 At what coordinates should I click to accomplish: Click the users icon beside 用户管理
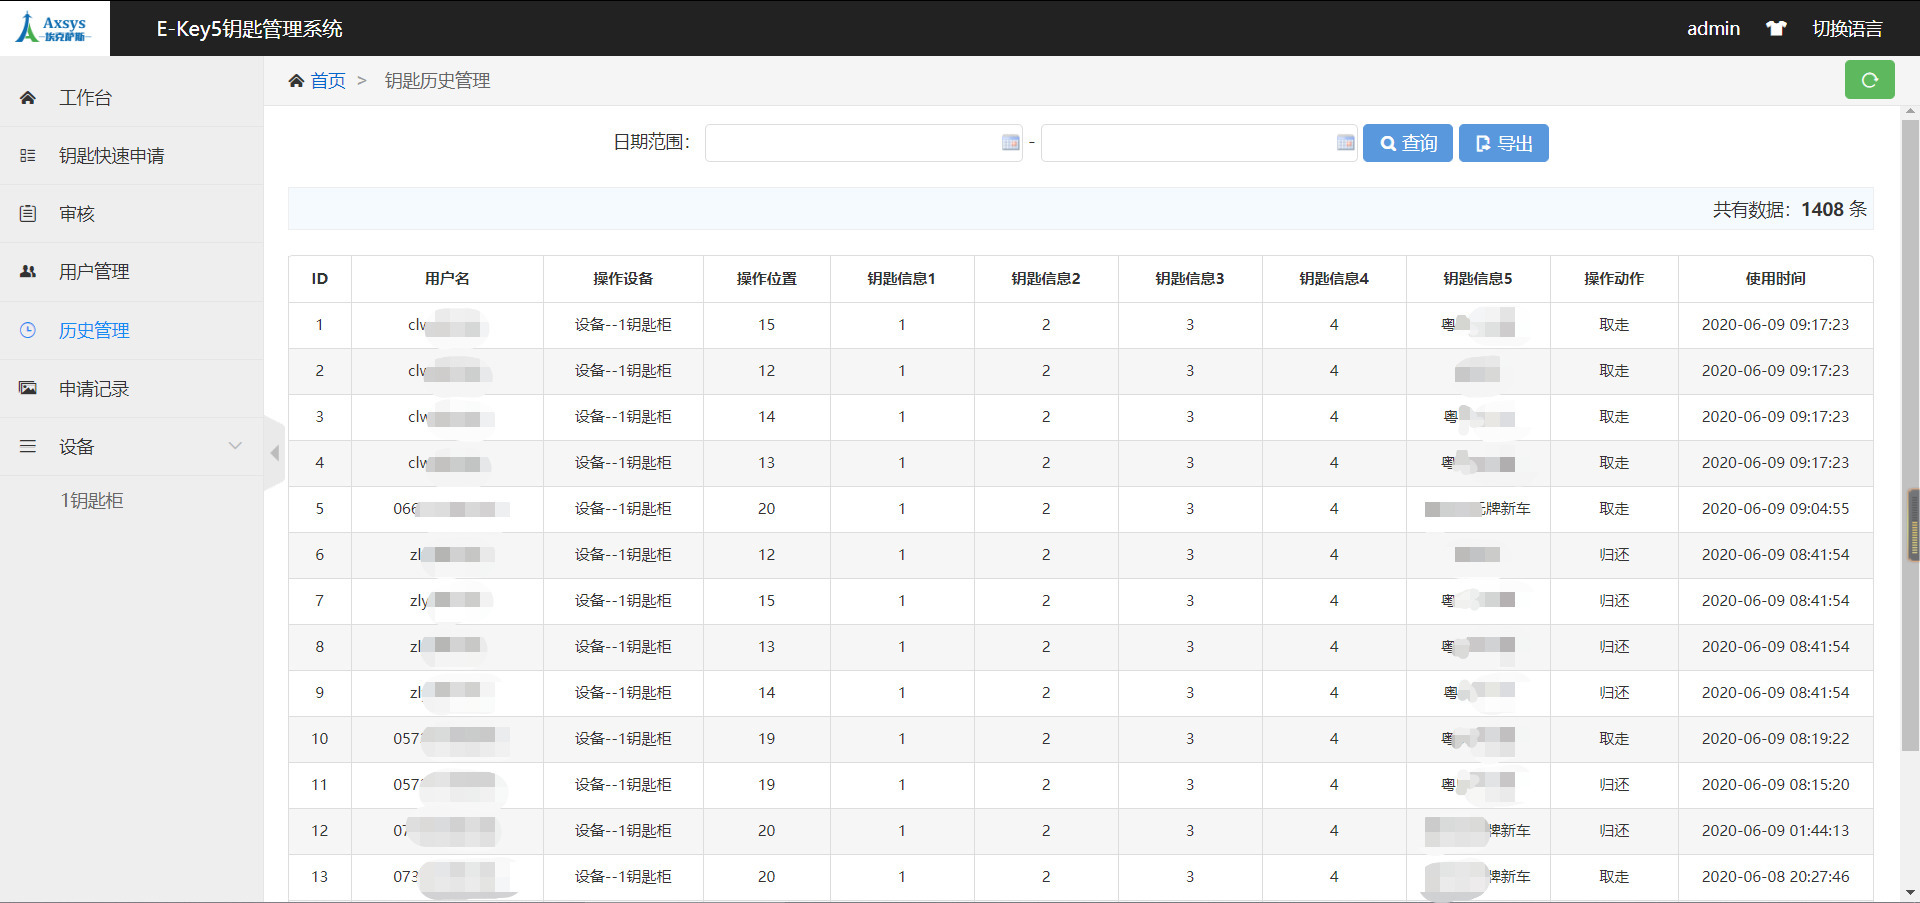coord(28,272)
